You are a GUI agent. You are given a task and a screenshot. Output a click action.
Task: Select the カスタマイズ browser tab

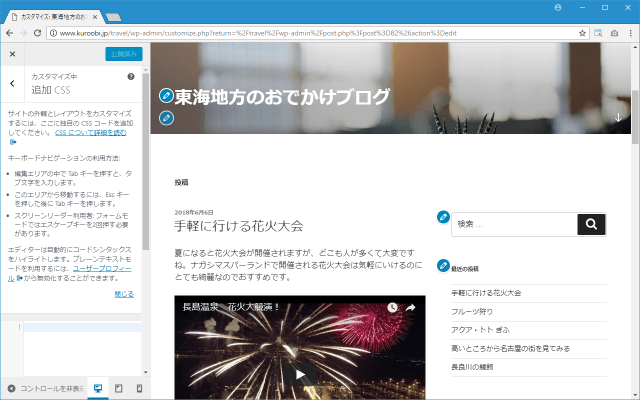(53, 17)
